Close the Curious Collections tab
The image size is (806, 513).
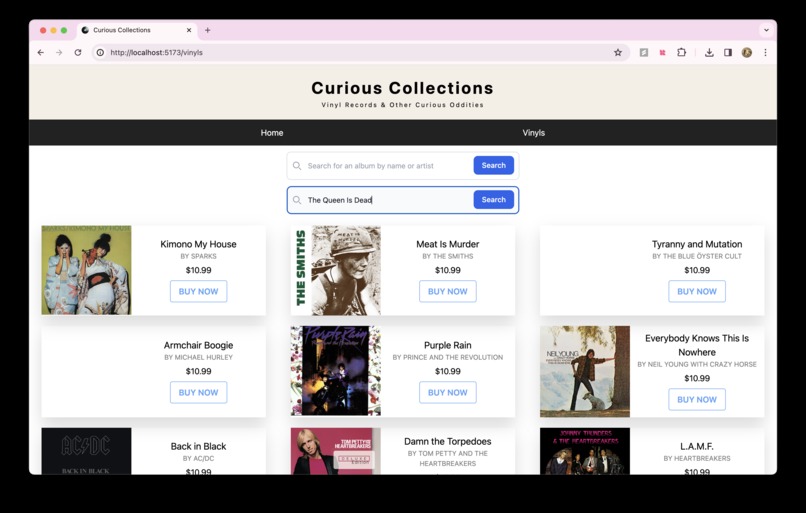pyautogui.click(x=189, y=30)
